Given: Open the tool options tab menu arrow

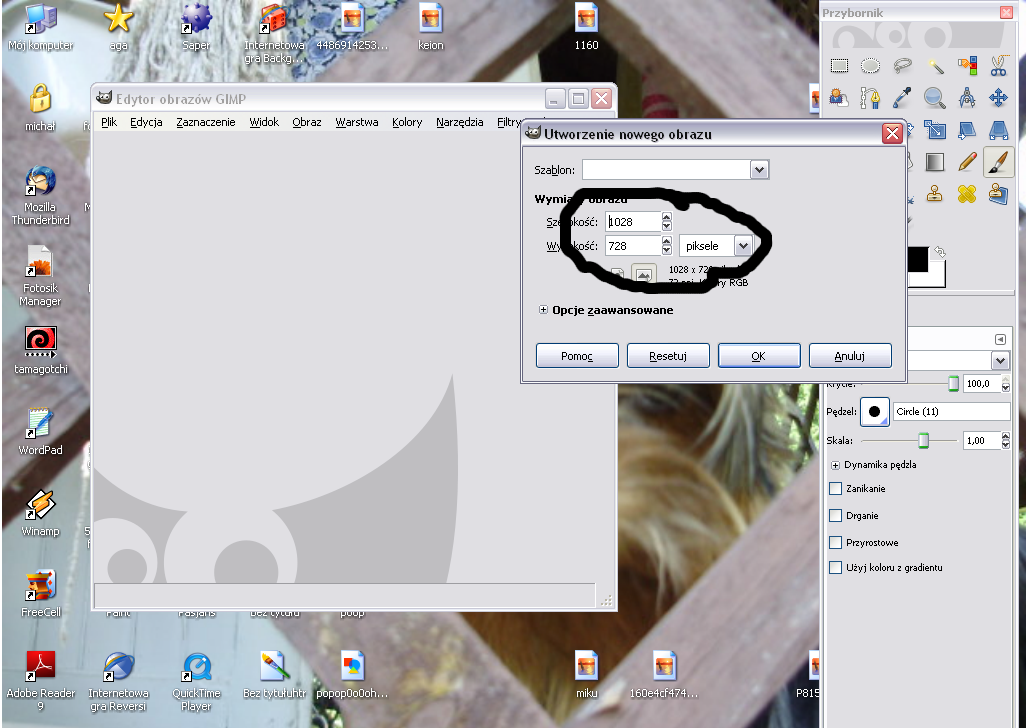Looking at the screenshot, I should coord(1000,339).
